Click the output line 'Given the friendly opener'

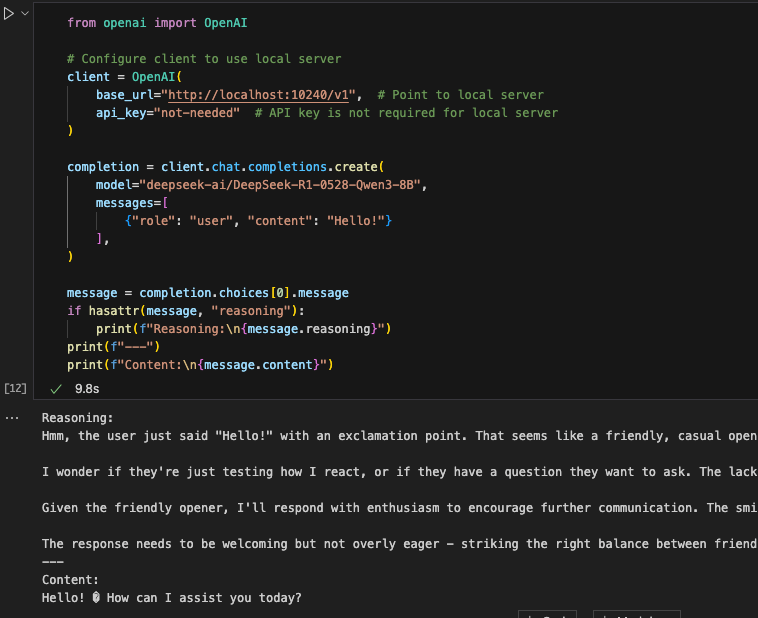click(399, 508)
